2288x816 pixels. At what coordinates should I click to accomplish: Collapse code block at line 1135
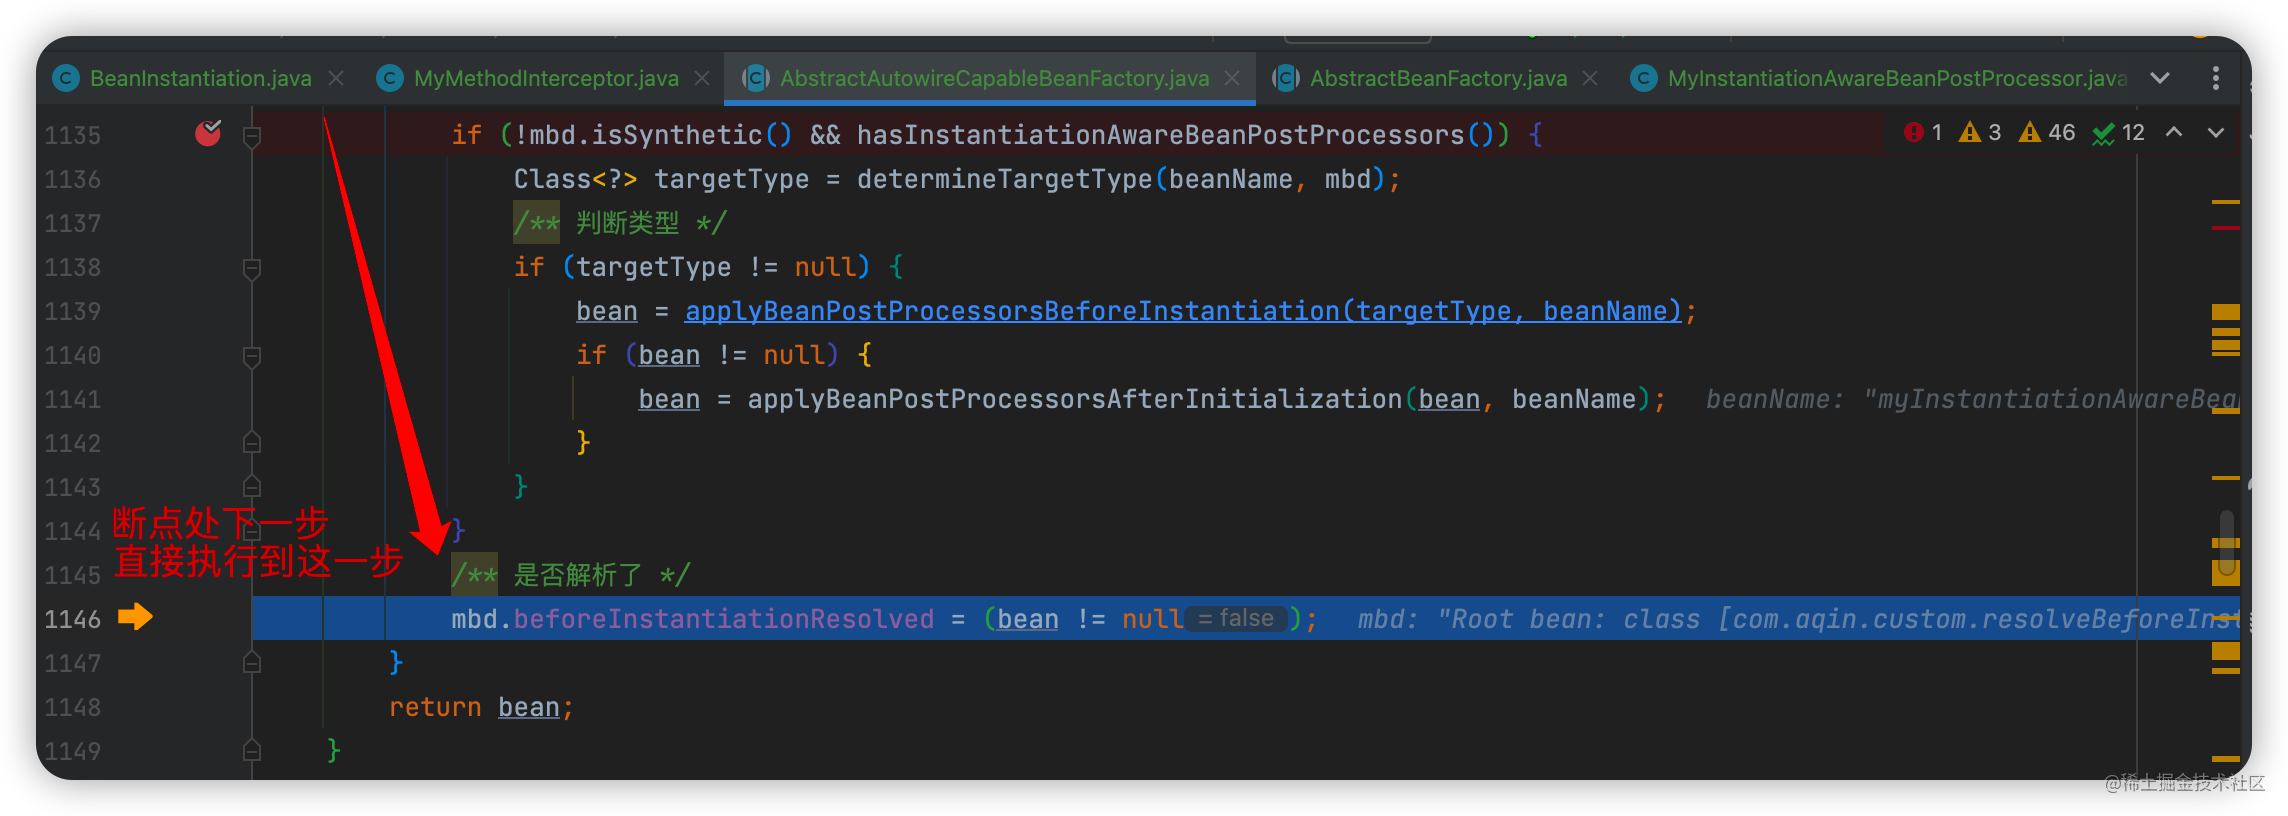(x=252, y=136)
